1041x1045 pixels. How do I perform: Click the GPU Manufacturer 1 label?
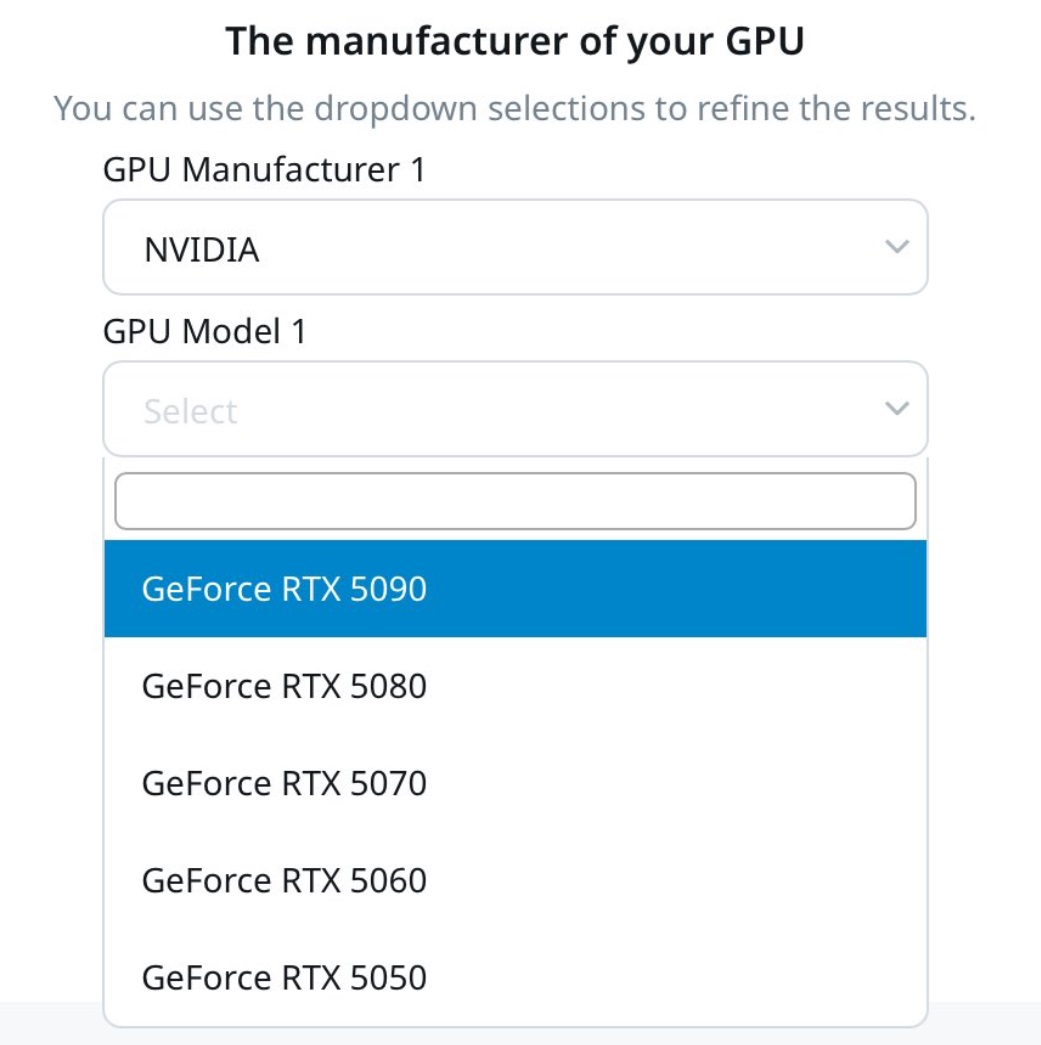click(x=264, y=169)
